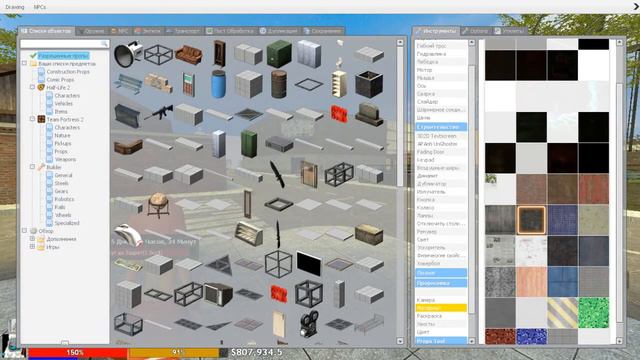Spawn the stacked cardboard boxes prop
Image resolution: width=640 pixels, height=360 pixels.
[158, 83]
